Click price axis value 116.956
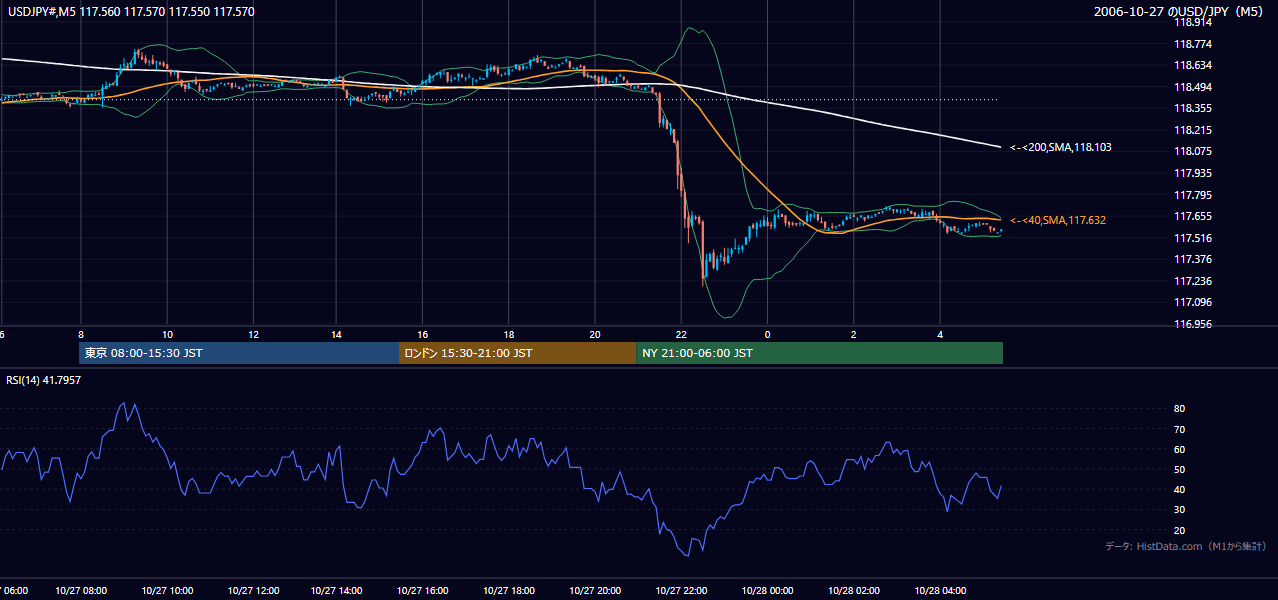Image resolution: width=1278 pixels, height=600 pixels. [x=1191, y=324]
